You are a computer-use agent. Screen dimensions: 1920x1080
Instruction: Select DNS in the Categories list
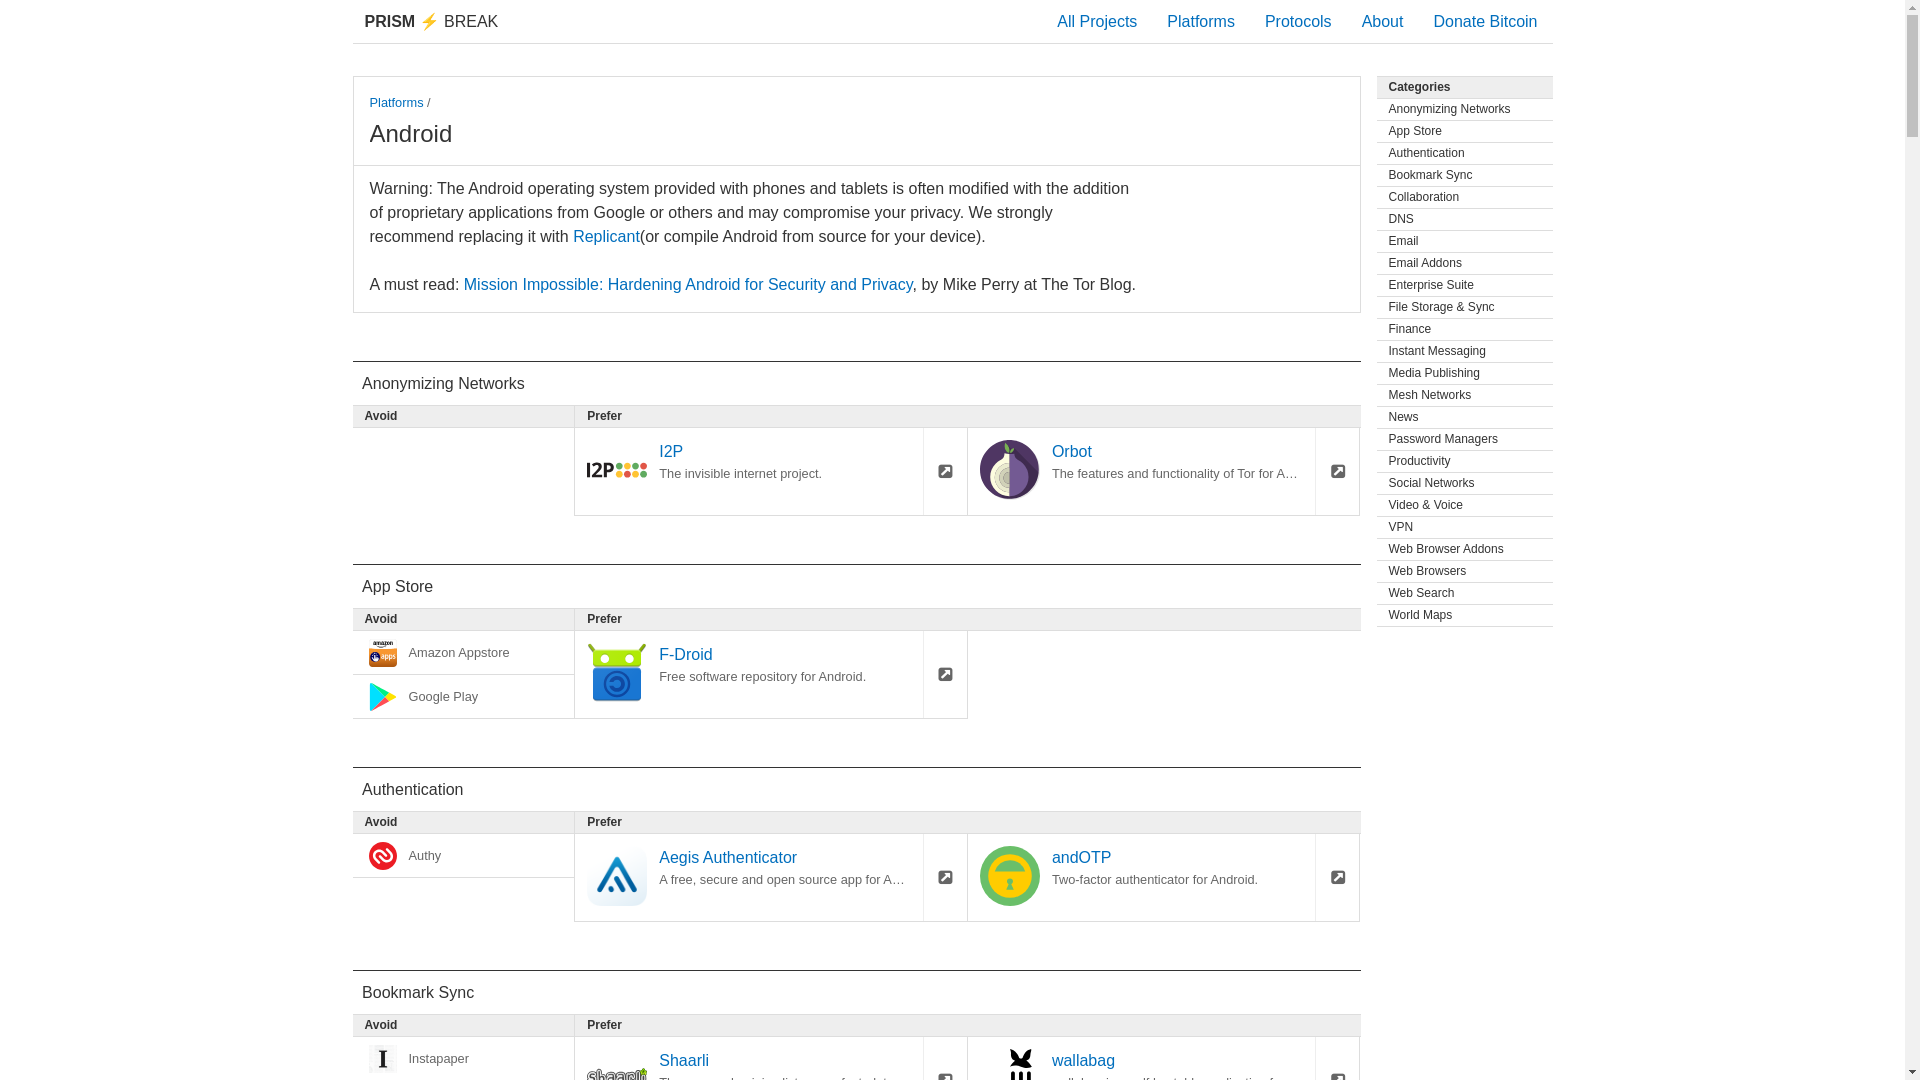(1464, 219)
